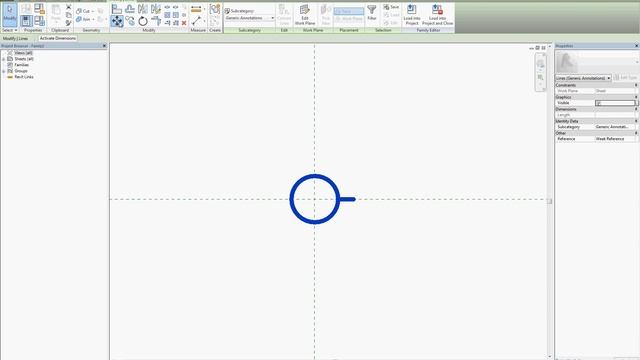Image resolution: width=640 pixels, height=360 pixels.
Task: Click the Trim/Extend to Corner tool
Action: (156, 21)
